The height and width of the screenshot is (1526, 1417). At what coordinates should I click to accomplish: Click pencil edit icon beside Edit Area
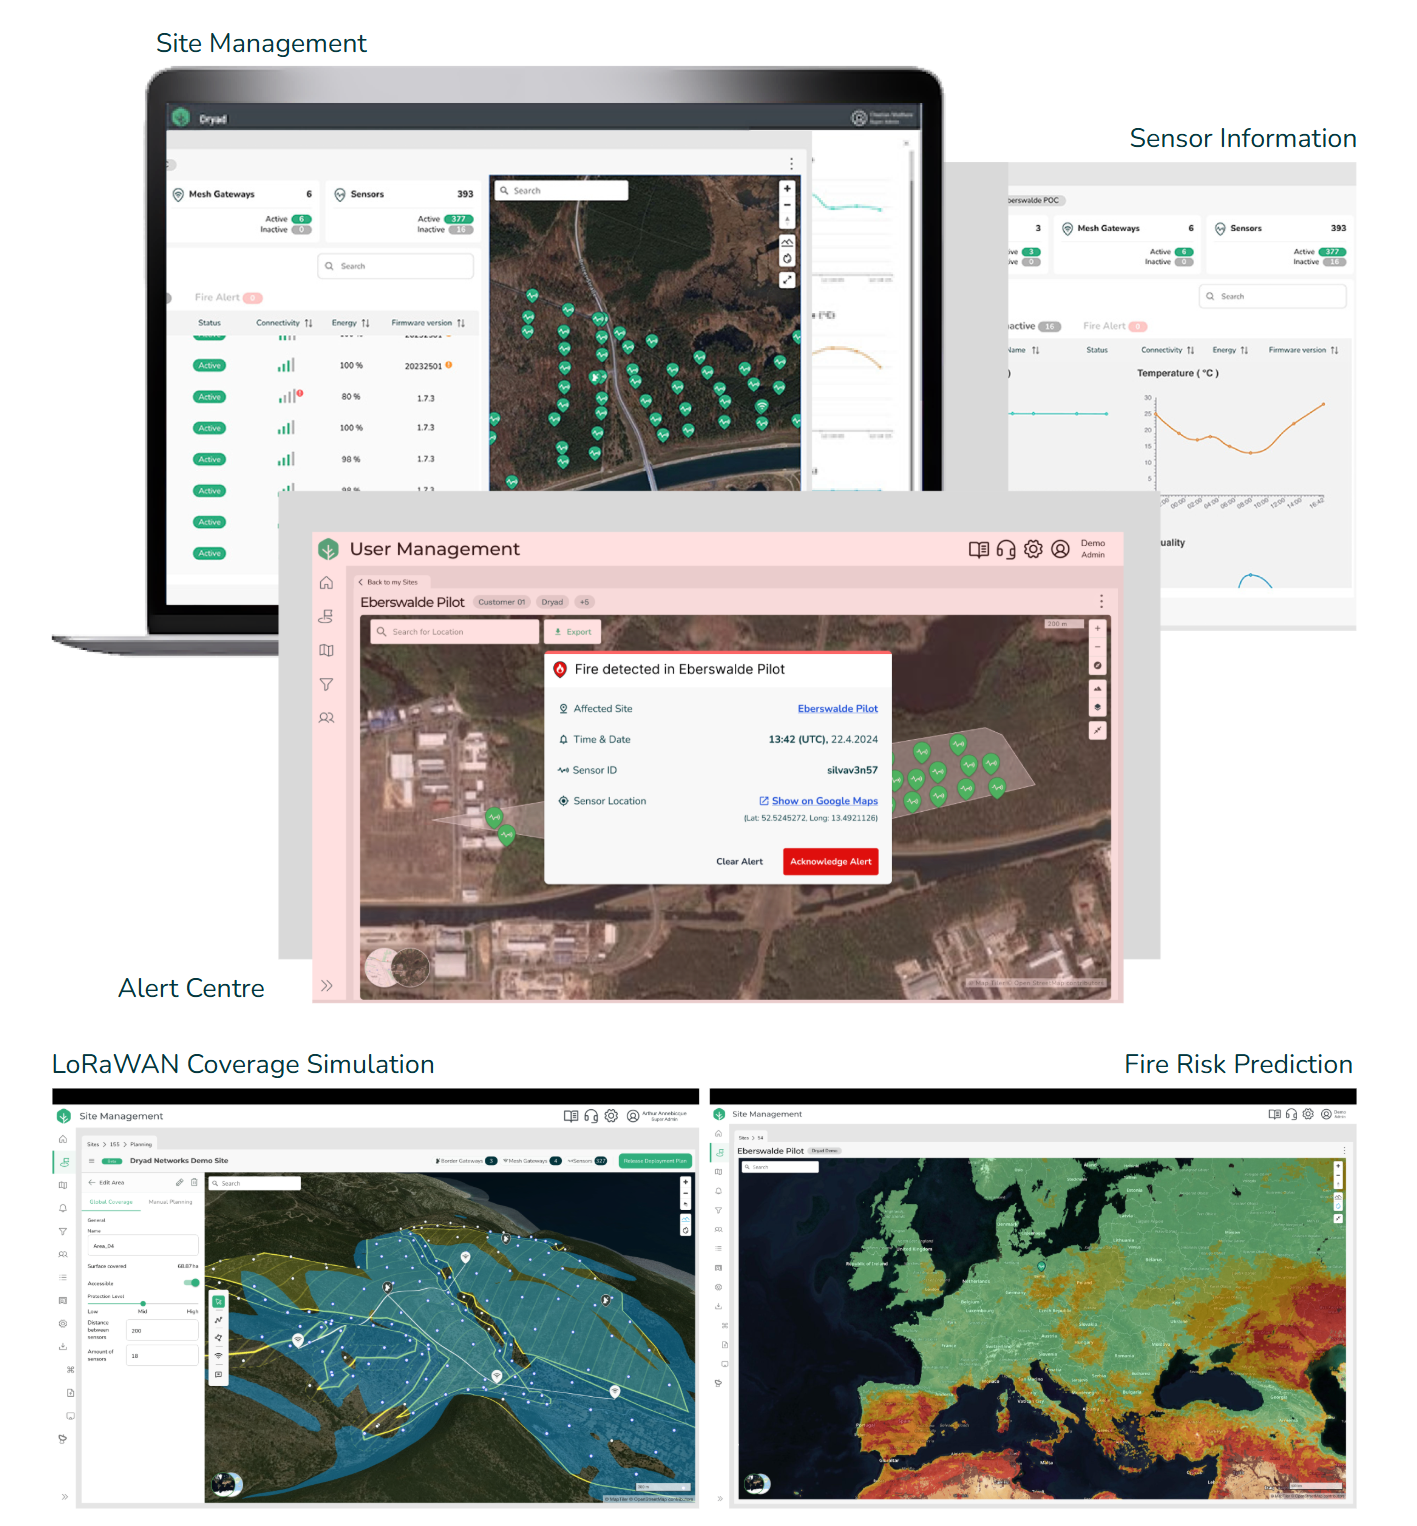point(180,1182)
